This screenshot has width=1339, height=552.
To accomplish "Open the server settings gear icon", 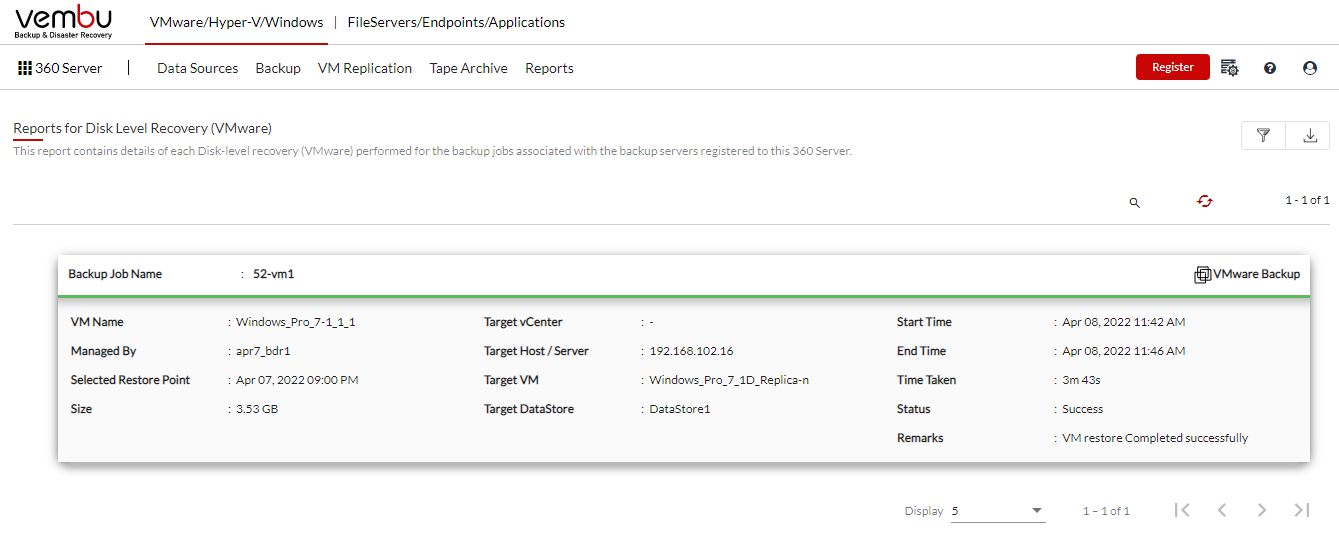I will pos(1230,68).
